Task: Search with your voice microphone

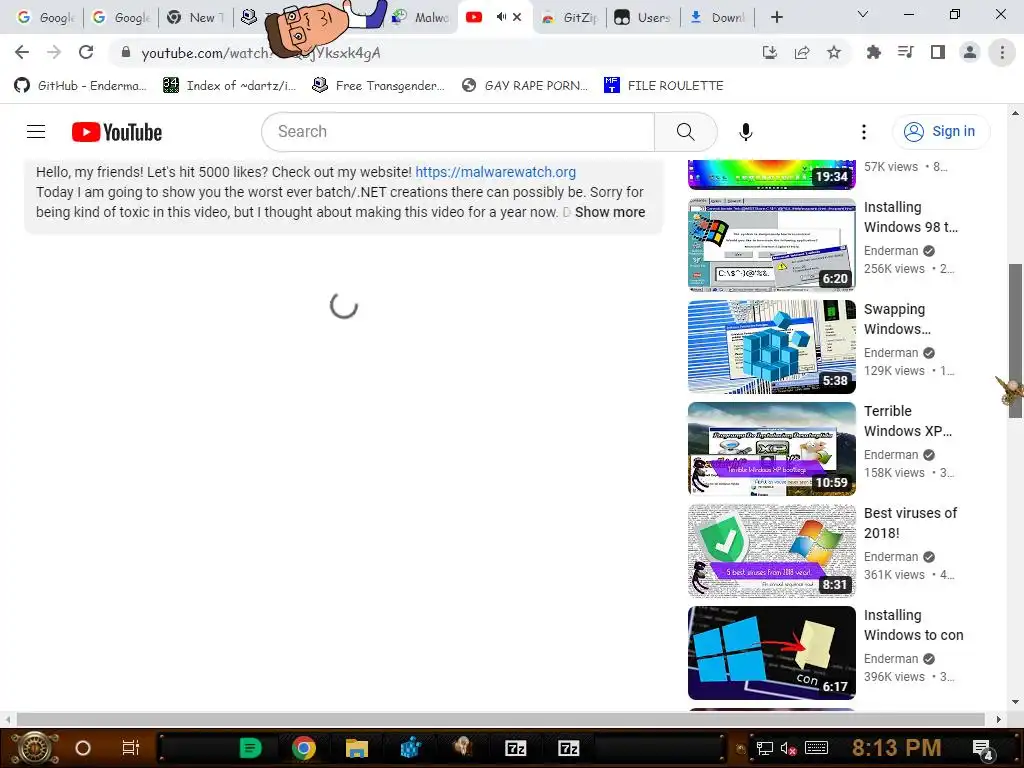Action: coord(745,132)
